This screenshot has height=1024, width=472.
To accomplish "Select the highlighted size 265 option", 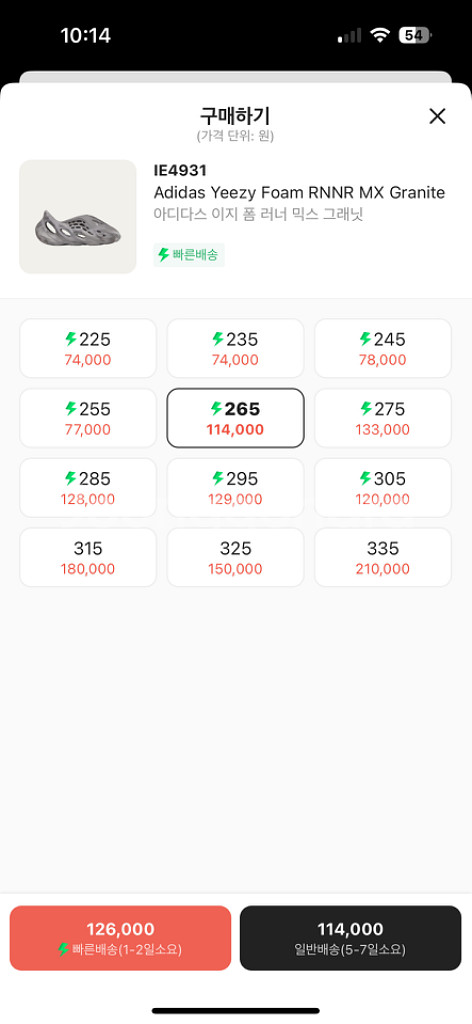I will (236, 418).
